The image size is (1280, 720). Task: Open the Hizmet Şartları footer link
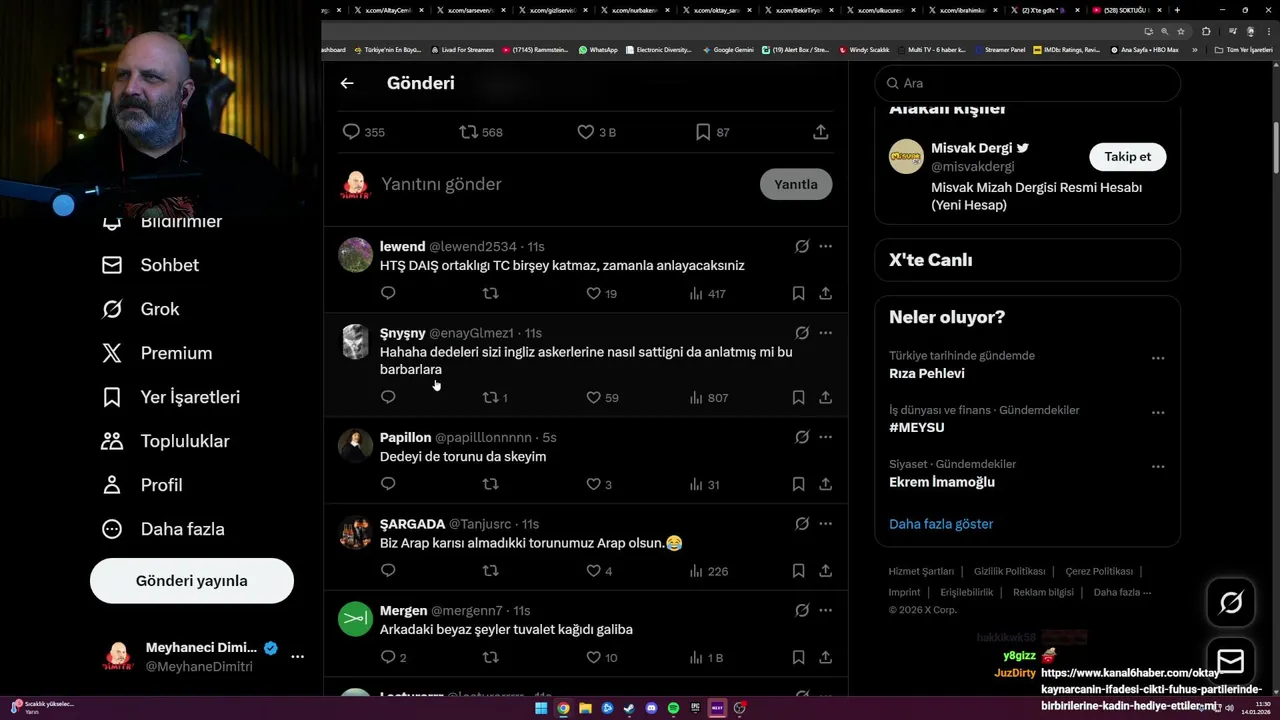click(x=921, y=572)
